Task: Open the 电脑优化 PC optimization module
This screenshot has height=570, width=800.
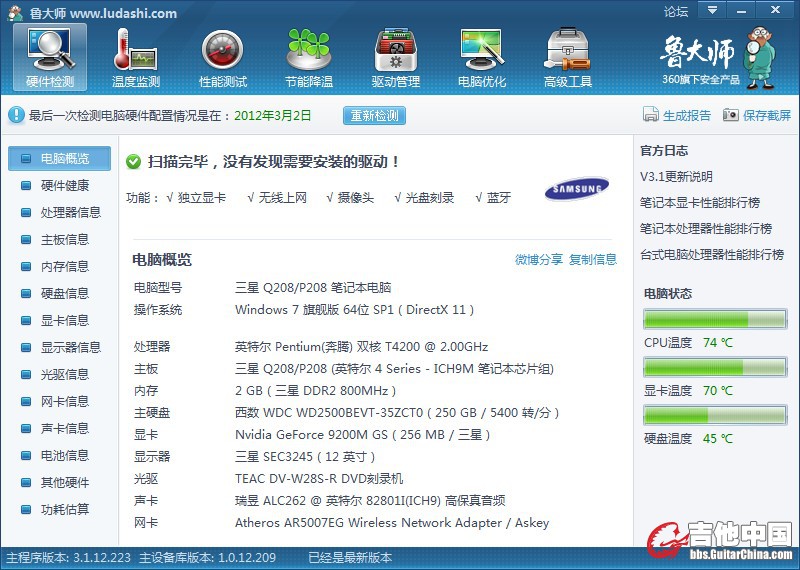Action: tap(482, 58)
